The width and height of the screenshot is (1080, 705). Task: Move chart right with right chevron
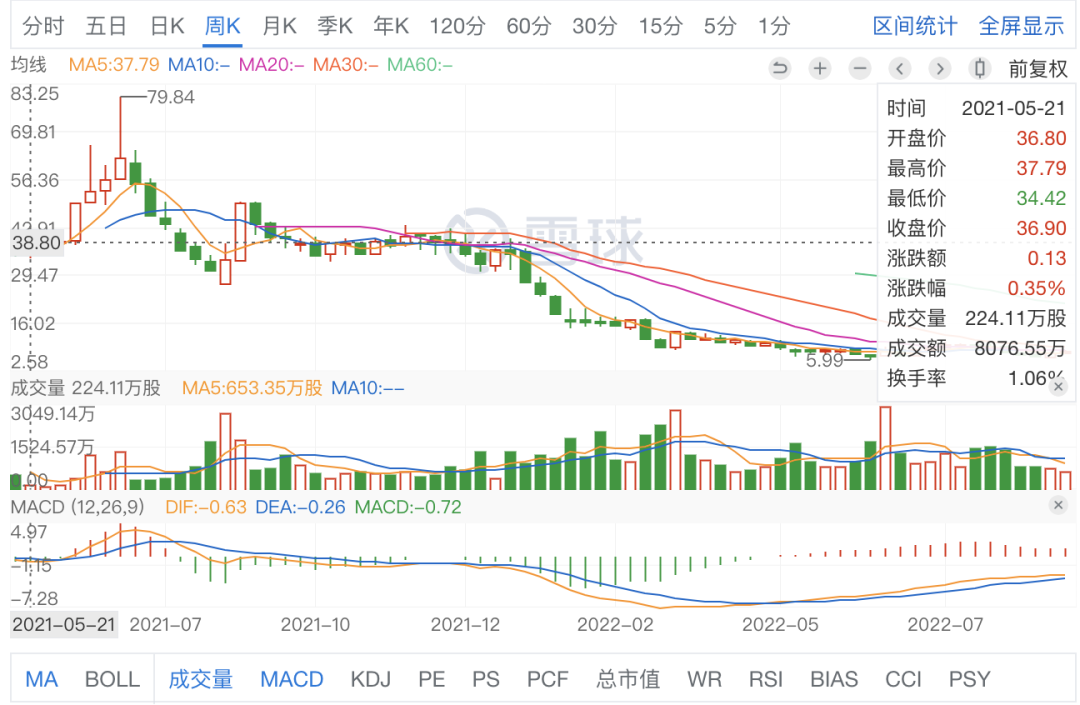pos(939,68)
